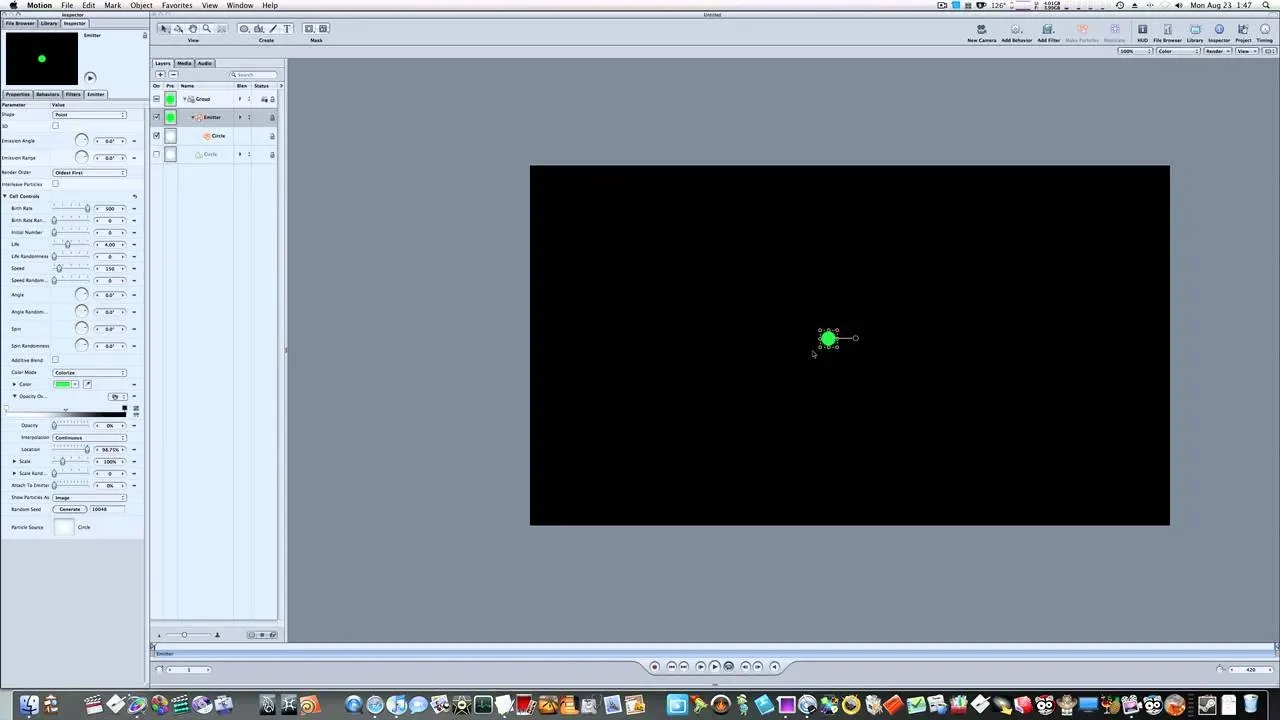Click the Add Behavior toolbar icon
The height and width of the screenshot is (720, 1280).
click(1016, 33)
